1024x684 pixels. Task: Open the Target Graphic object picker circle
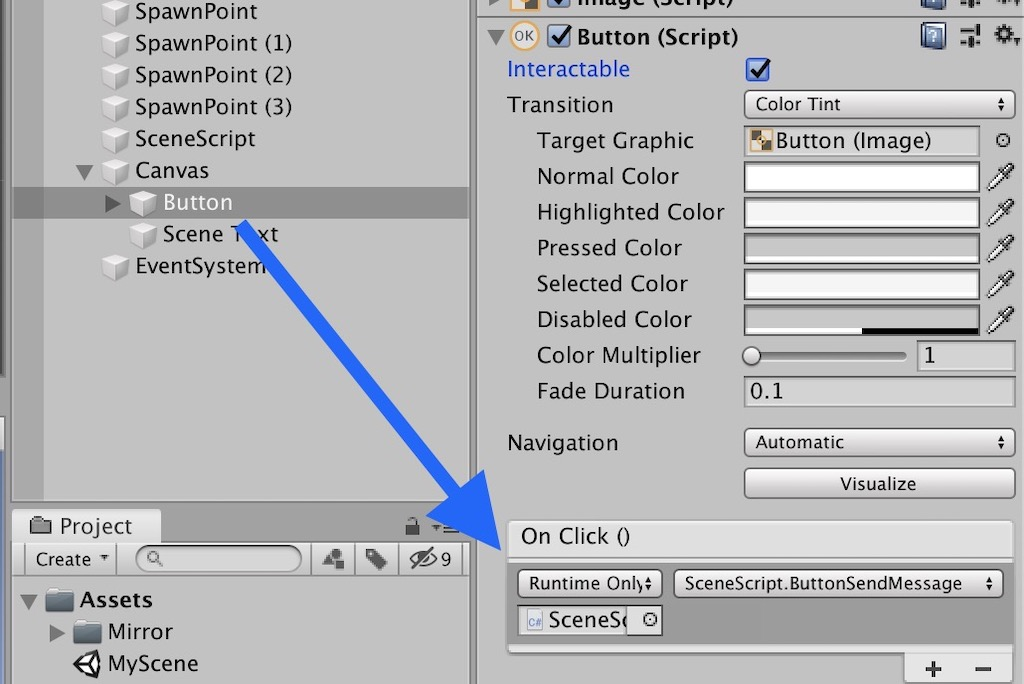1004,141
